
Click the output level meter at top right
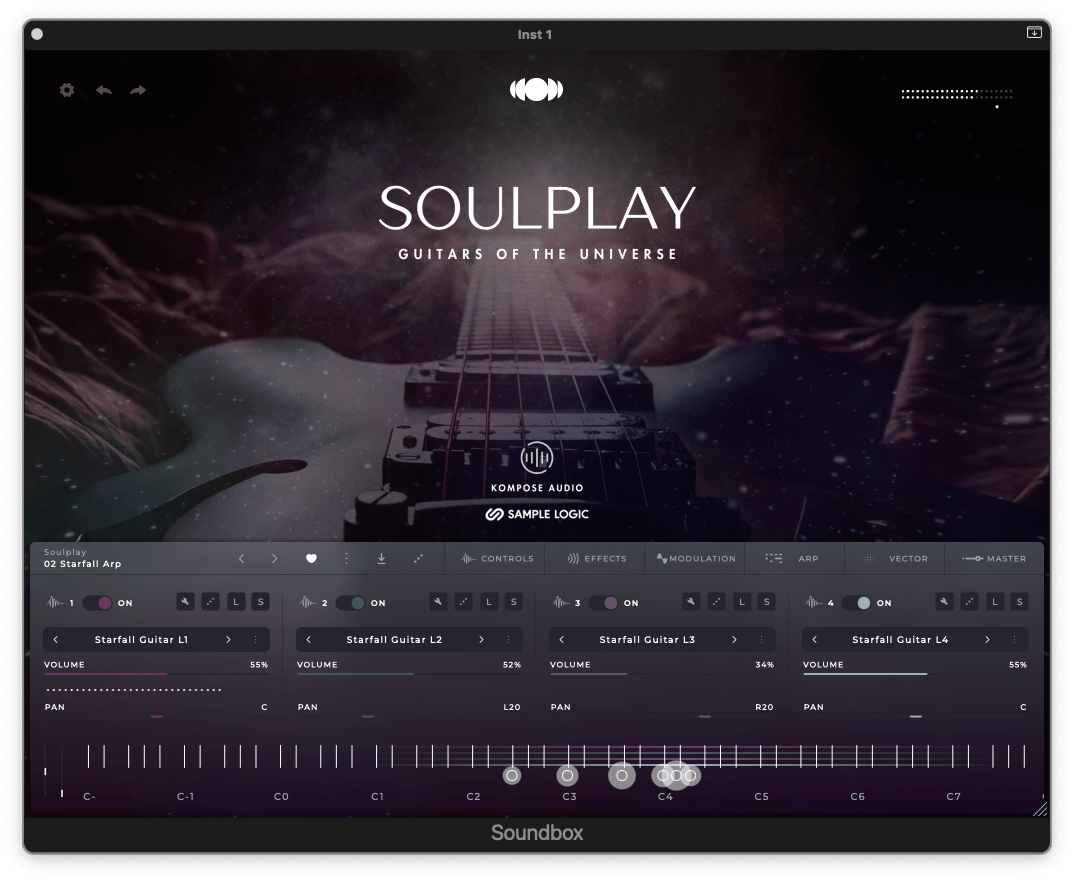pos(956,96)
